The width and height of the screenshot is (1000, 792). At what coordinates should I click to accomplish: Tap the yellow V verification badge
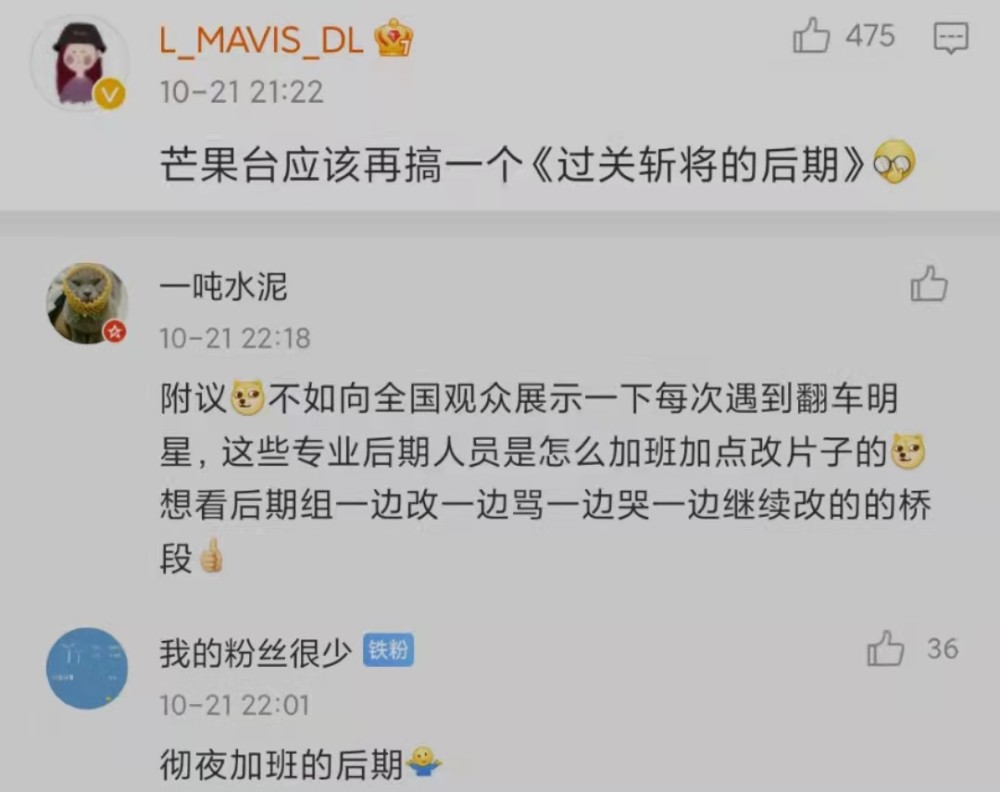click(110, 94)
